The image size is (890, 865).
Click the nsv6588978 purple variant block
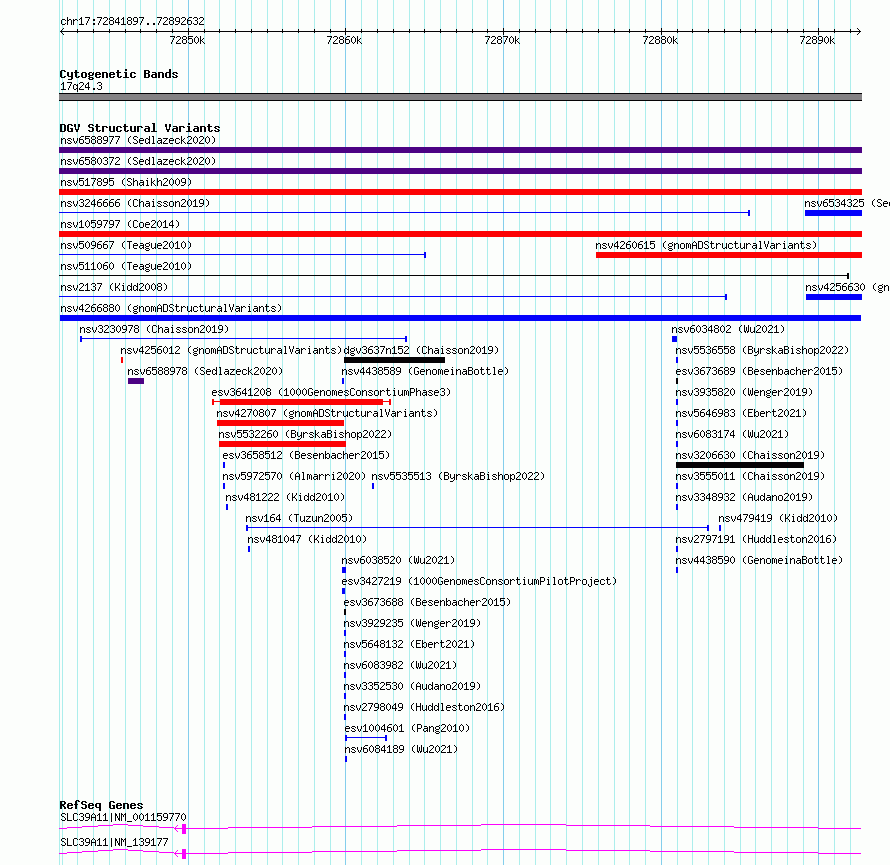136,381
